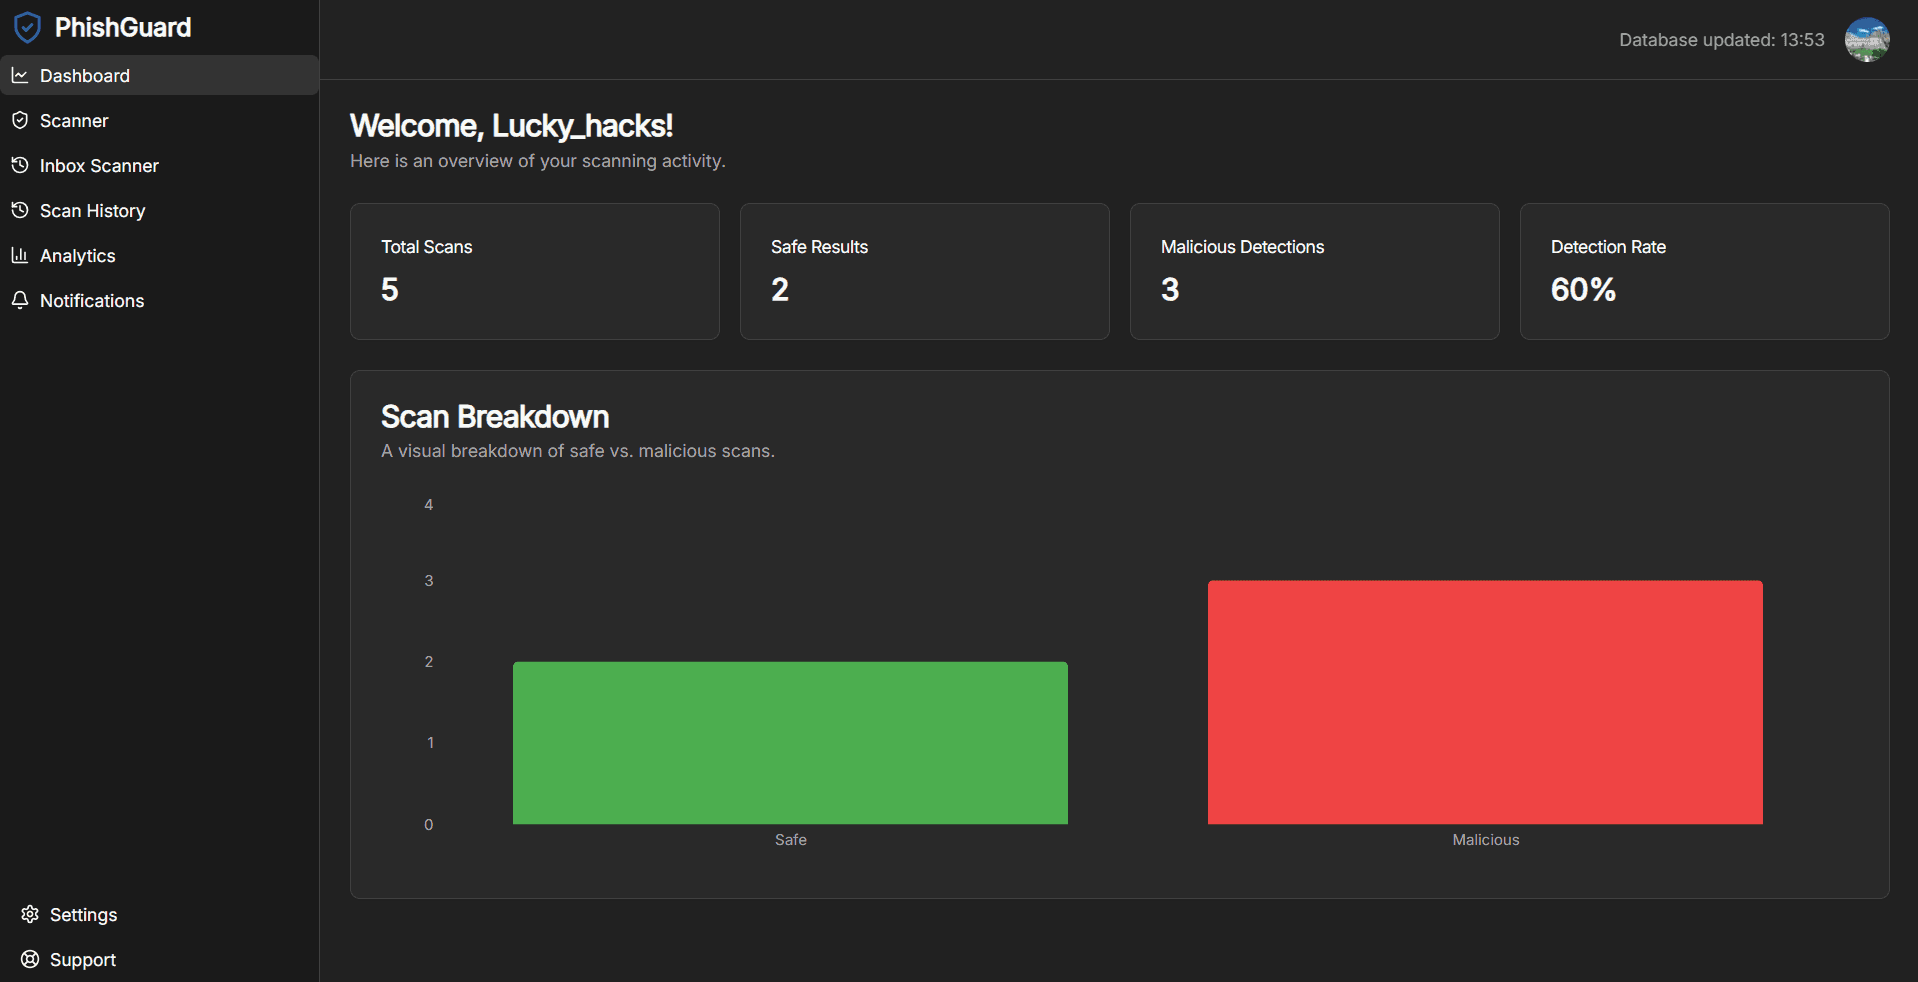Open the user profile avatar
Viewport: 1918px width, 982px height.
click(1867, 40)
